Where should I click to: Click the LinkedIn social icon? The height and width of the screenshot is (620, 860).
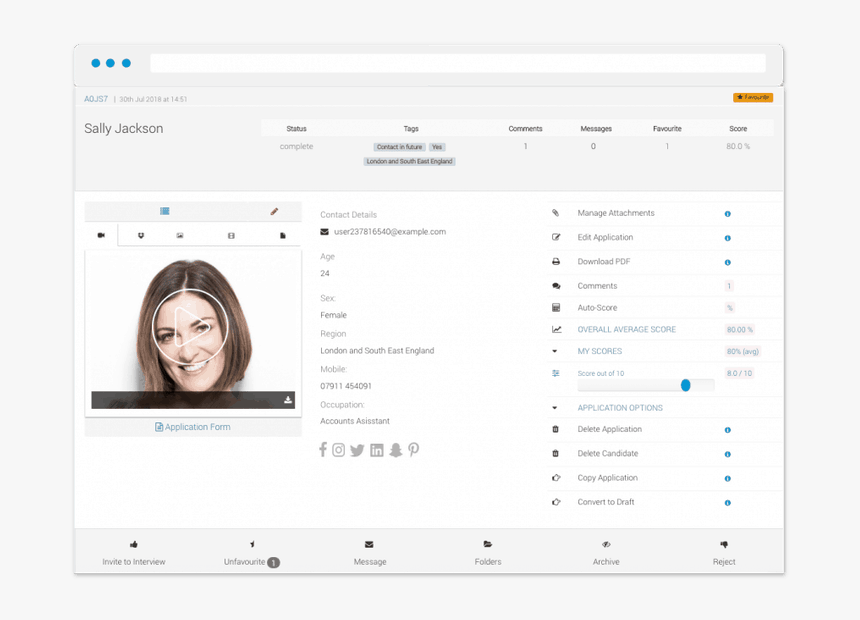(x=377, y=450)
